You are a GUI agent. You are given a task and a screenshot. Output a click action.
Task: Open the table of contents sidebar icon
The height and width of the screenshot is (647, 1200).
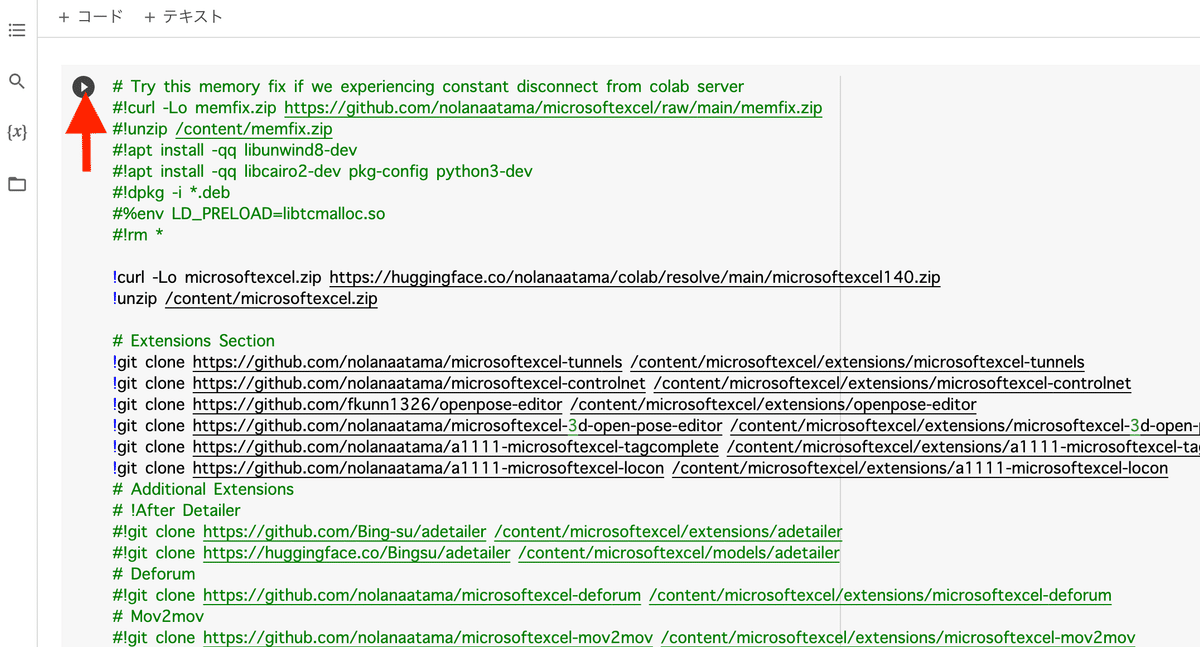(x=17, y=31)
